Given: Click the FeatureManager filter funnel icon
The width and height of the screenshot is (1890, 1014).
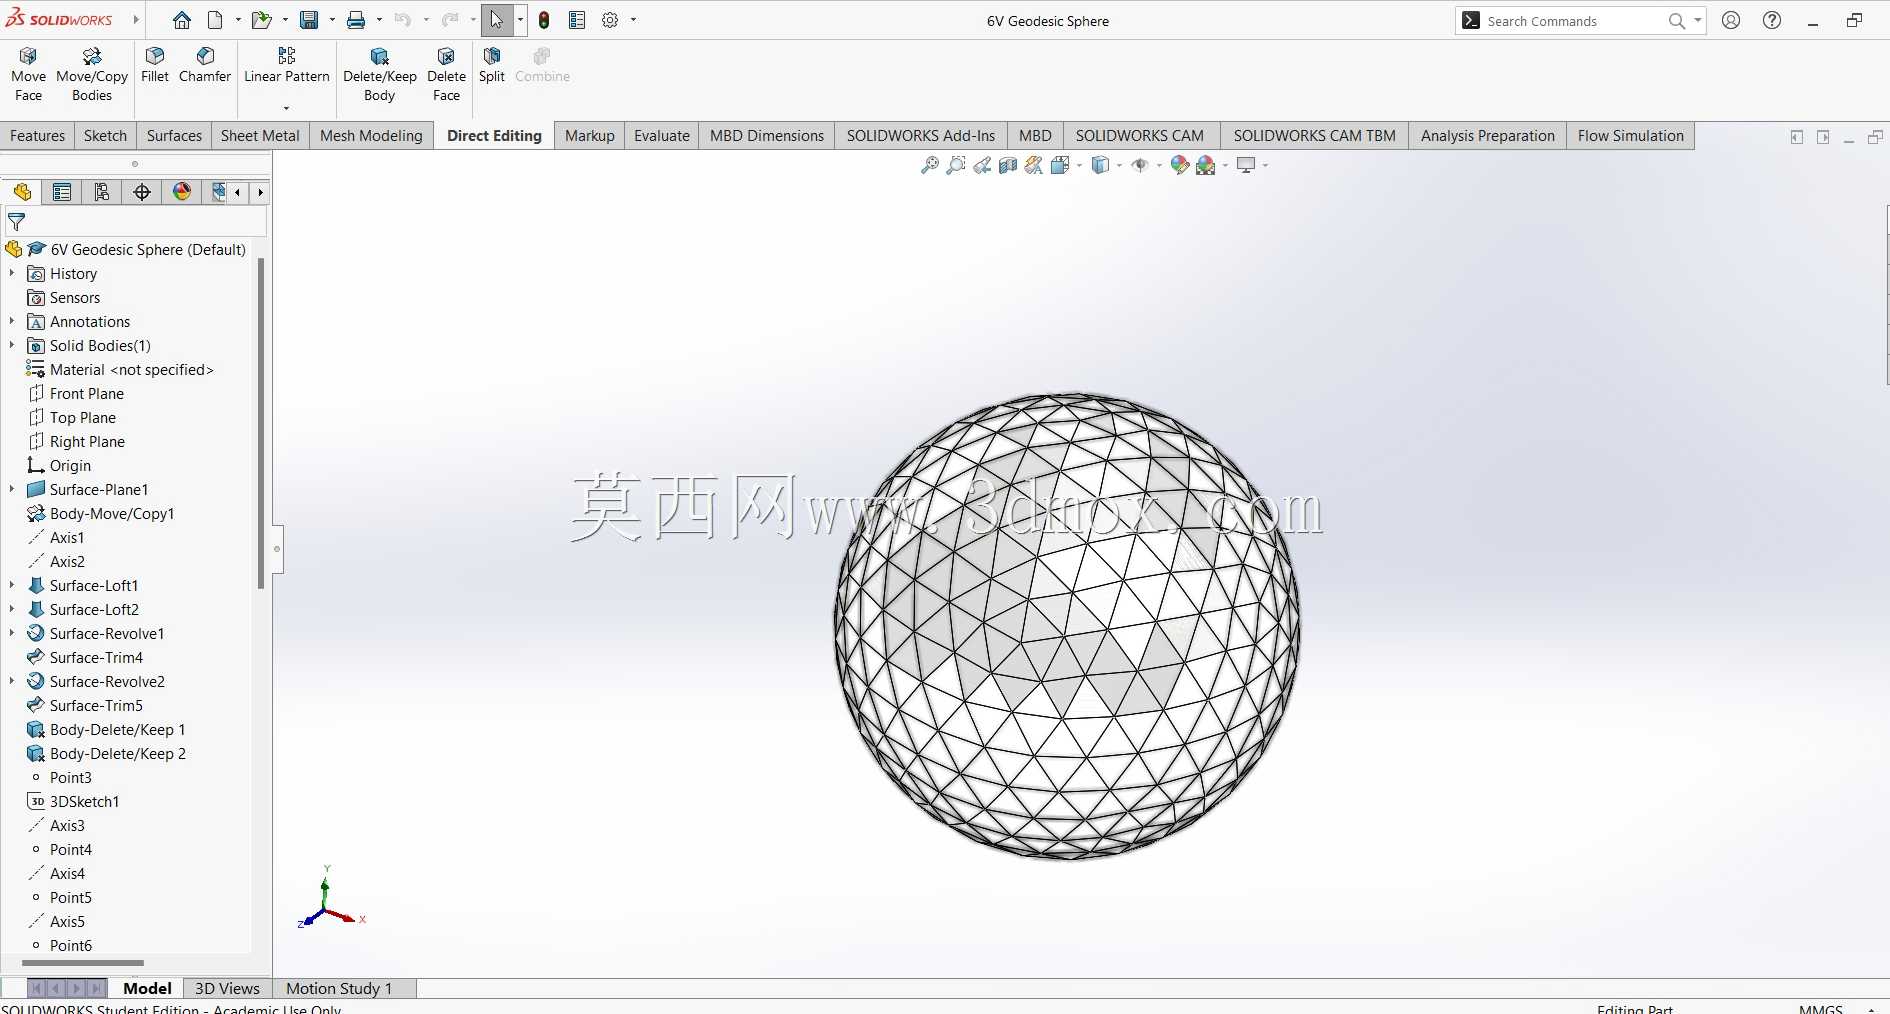Looking at the screenshot, I should click(17, 222).
